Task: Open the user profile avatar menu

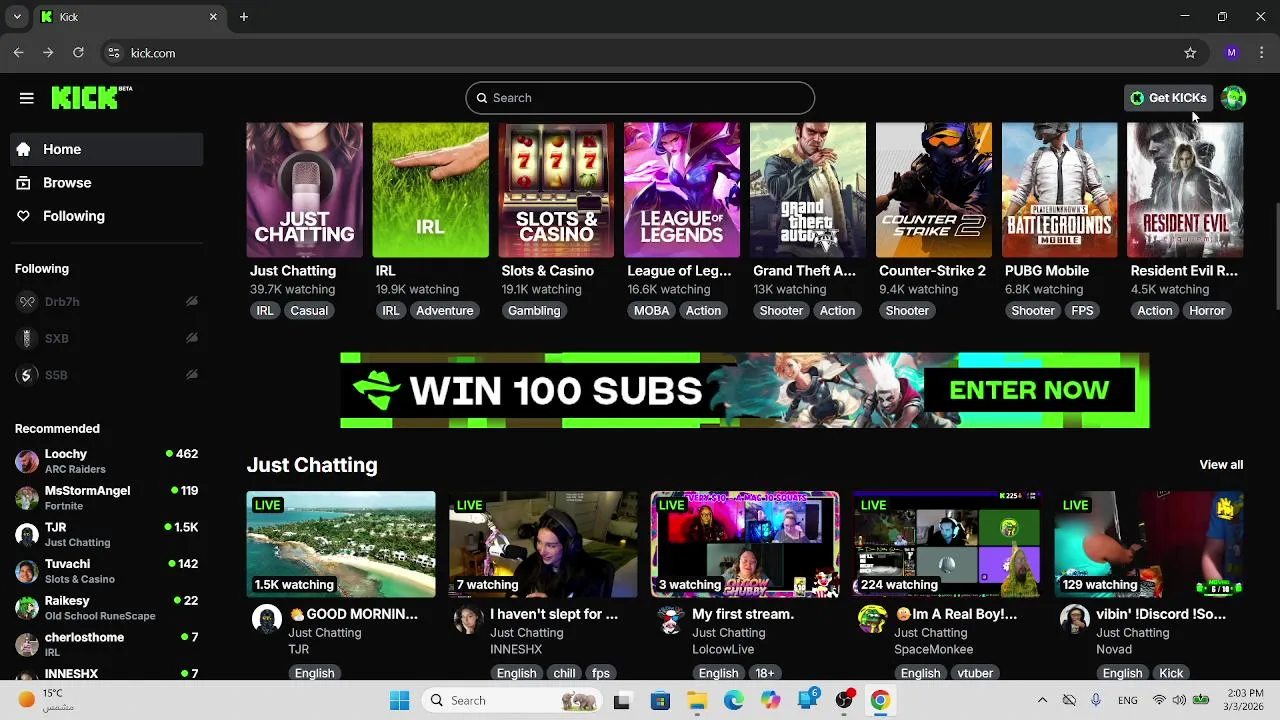Action: [1233, 98]
